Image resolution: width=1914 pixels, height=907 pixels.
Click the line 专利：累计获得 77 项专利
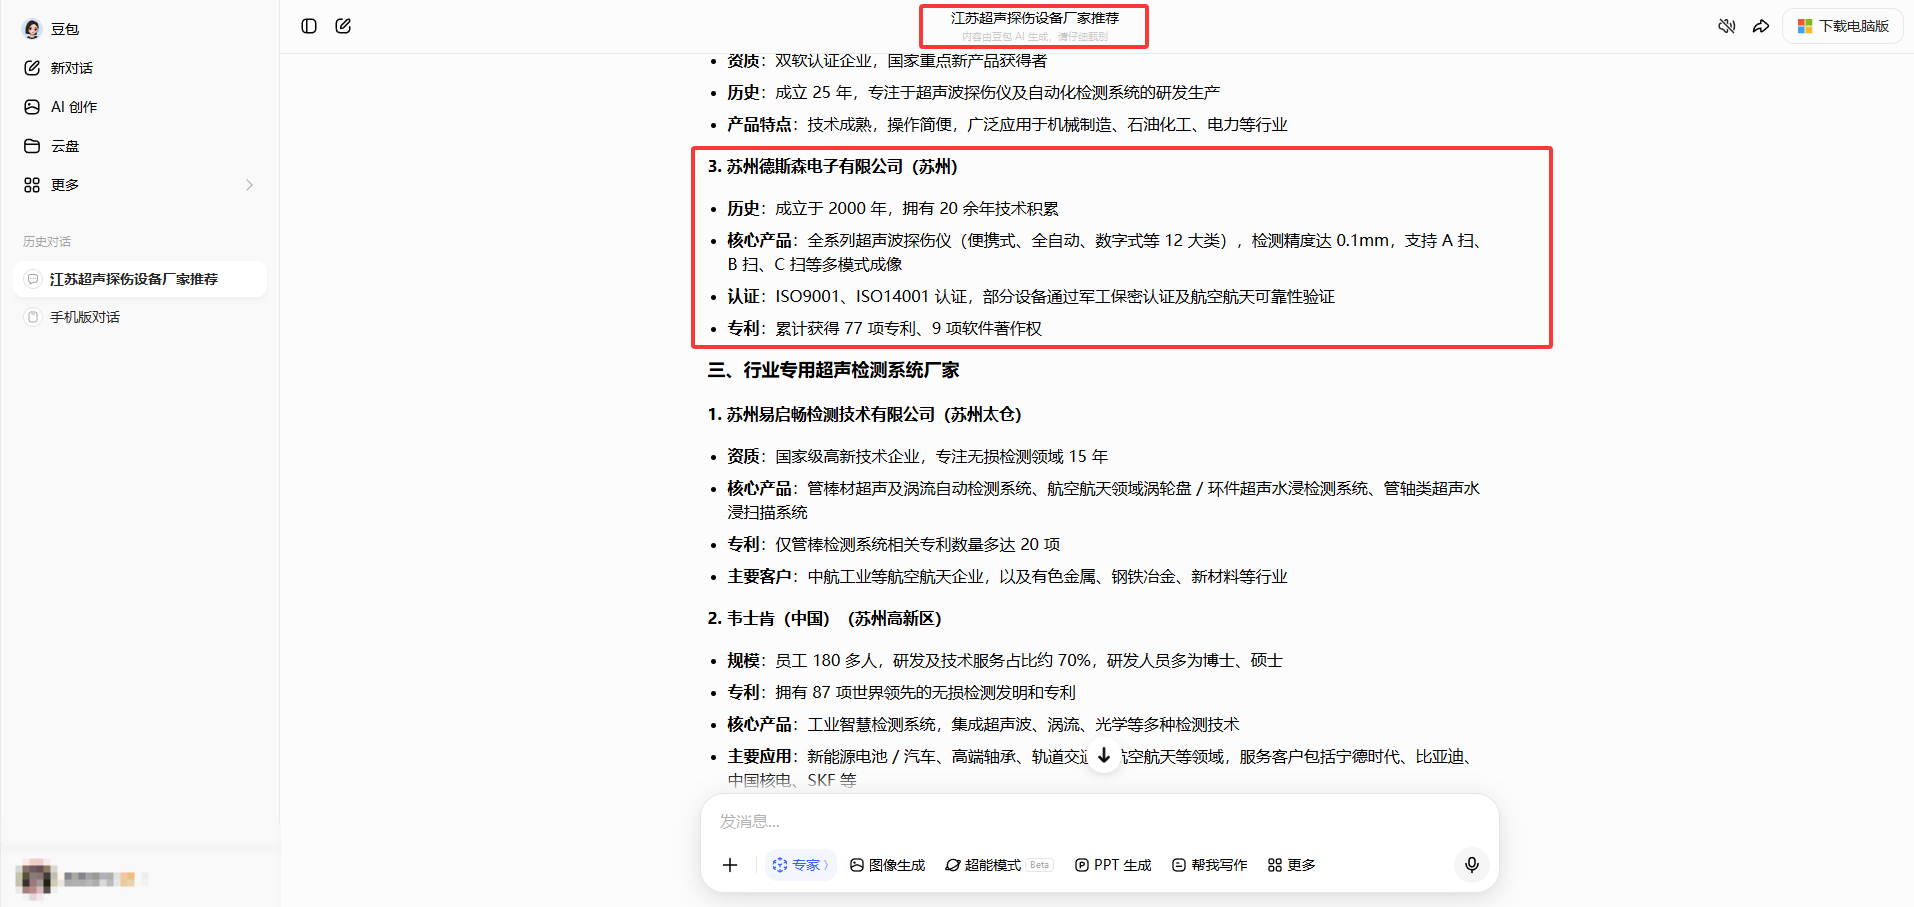pos(884,329)
